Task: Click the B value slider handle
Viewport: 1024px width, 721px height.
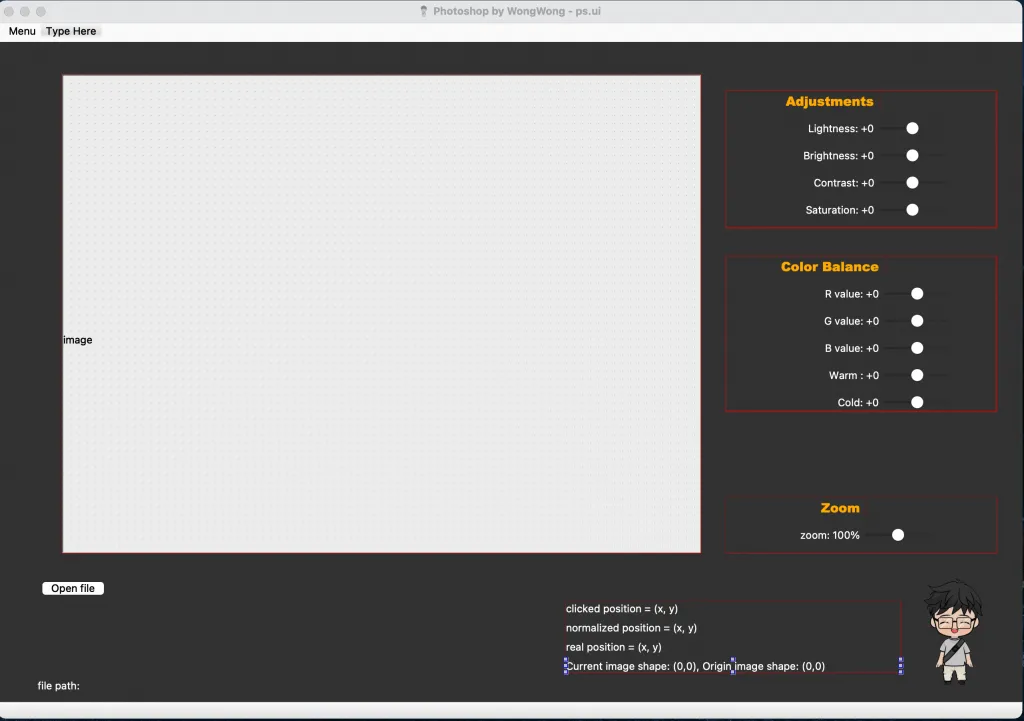Action: 917,348
